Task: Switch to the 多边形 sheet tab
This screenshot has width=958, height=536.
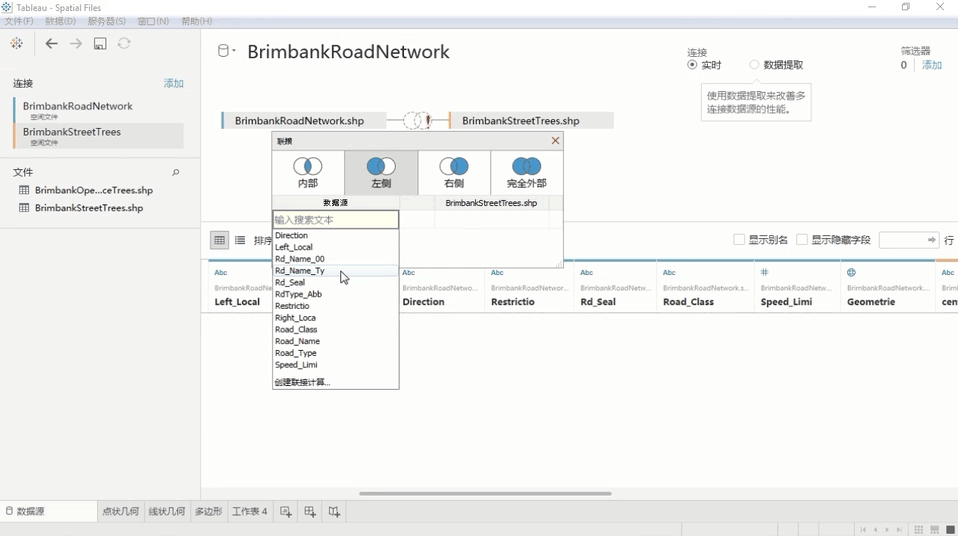Action: (208, 512)
